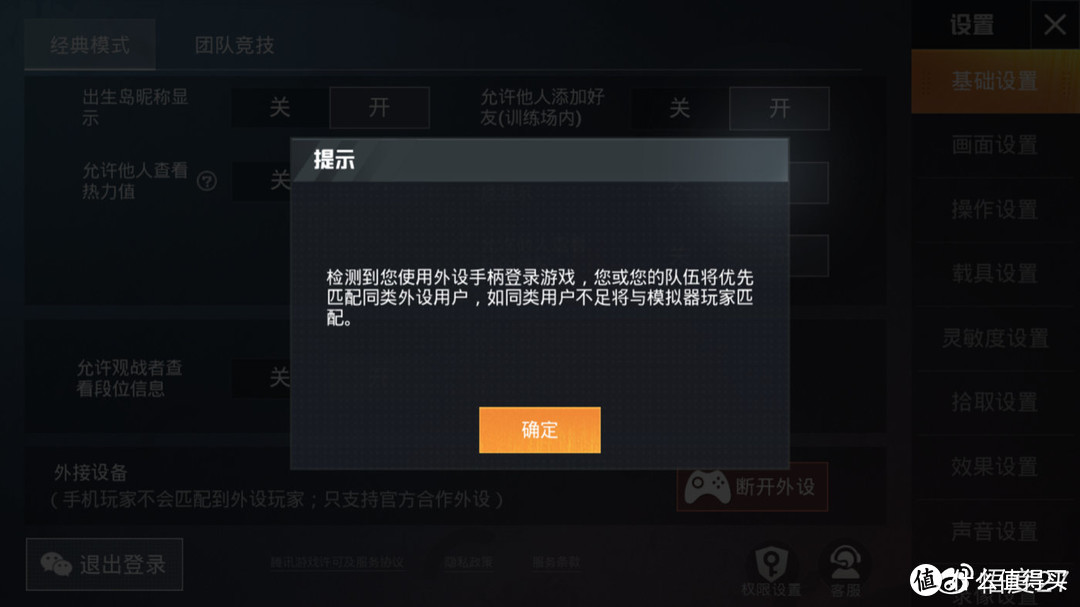1080x607 pixels.
Task: Close the settings panel with X
Action: (x=1055, y=25)
